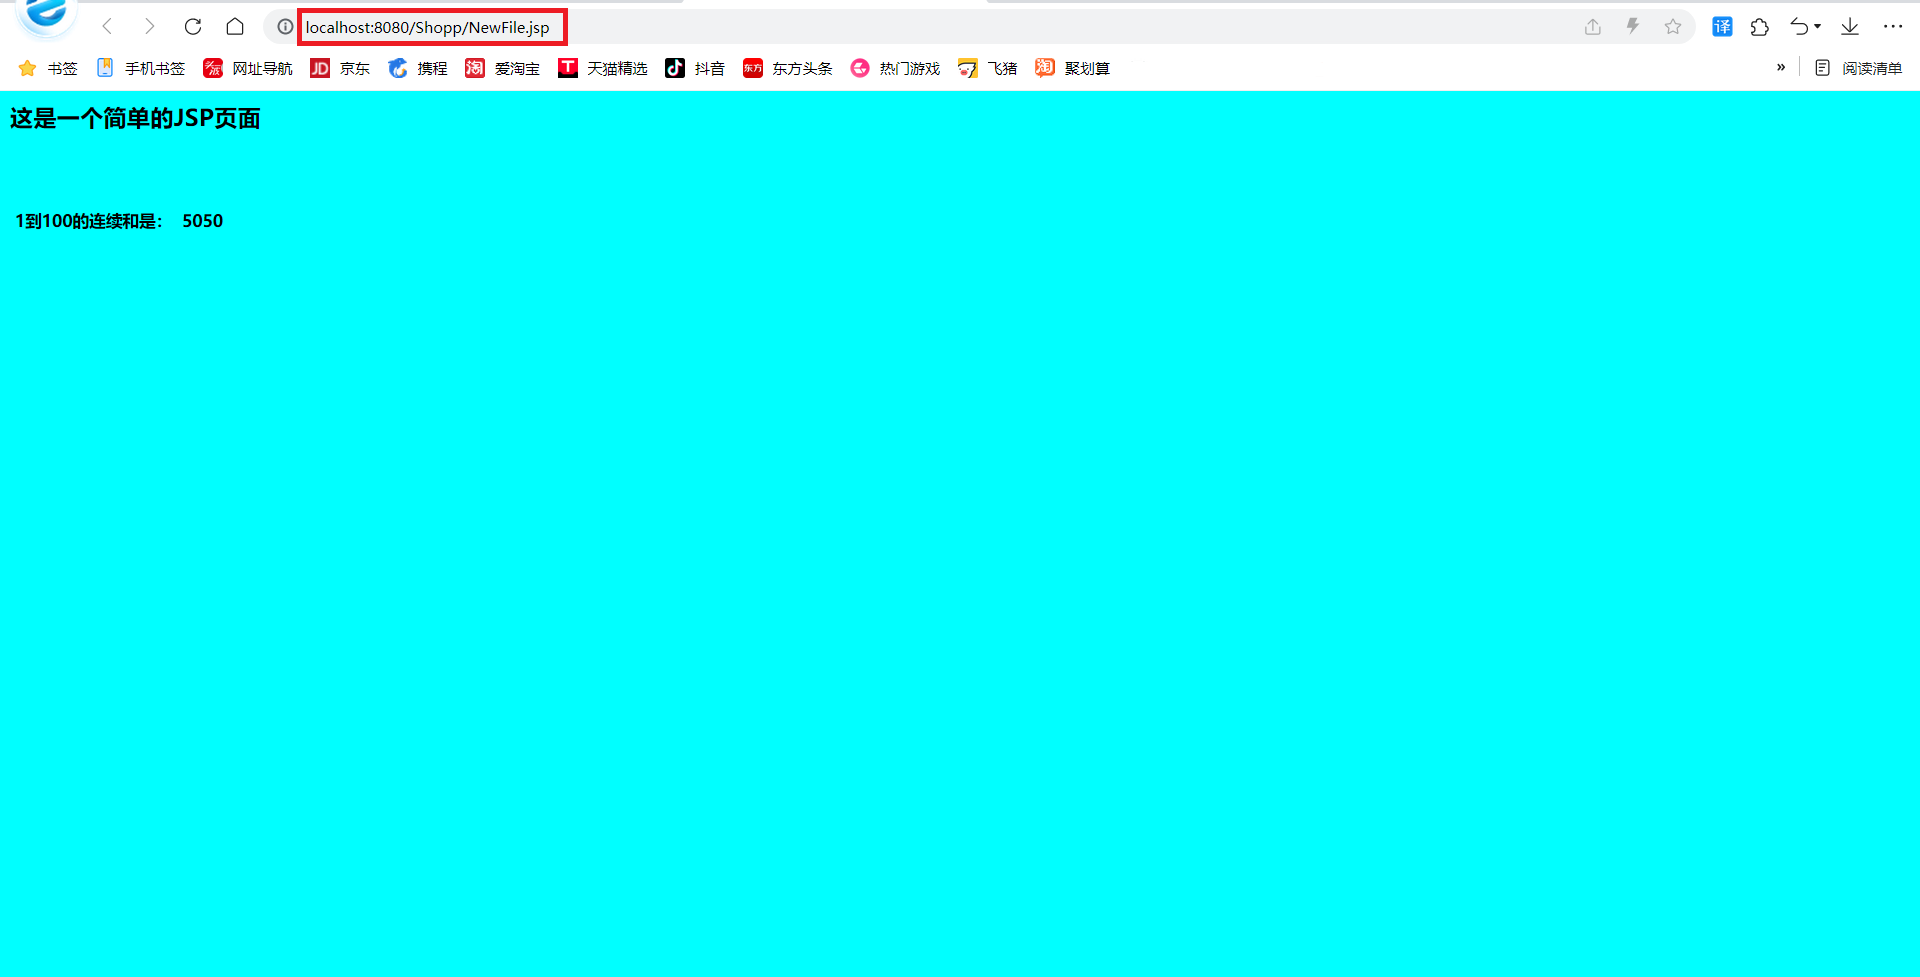Open the extensions puzzle icon
This screenshot has width=1920, height=977.
pos(1760,27)
